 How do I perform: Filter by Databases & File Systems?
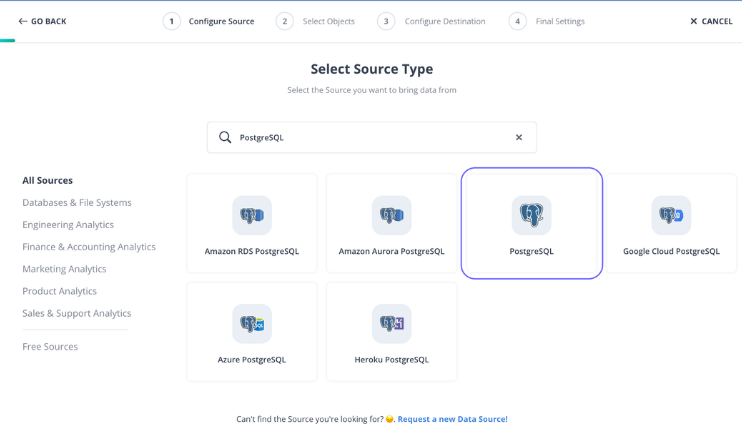click(77, 203)
